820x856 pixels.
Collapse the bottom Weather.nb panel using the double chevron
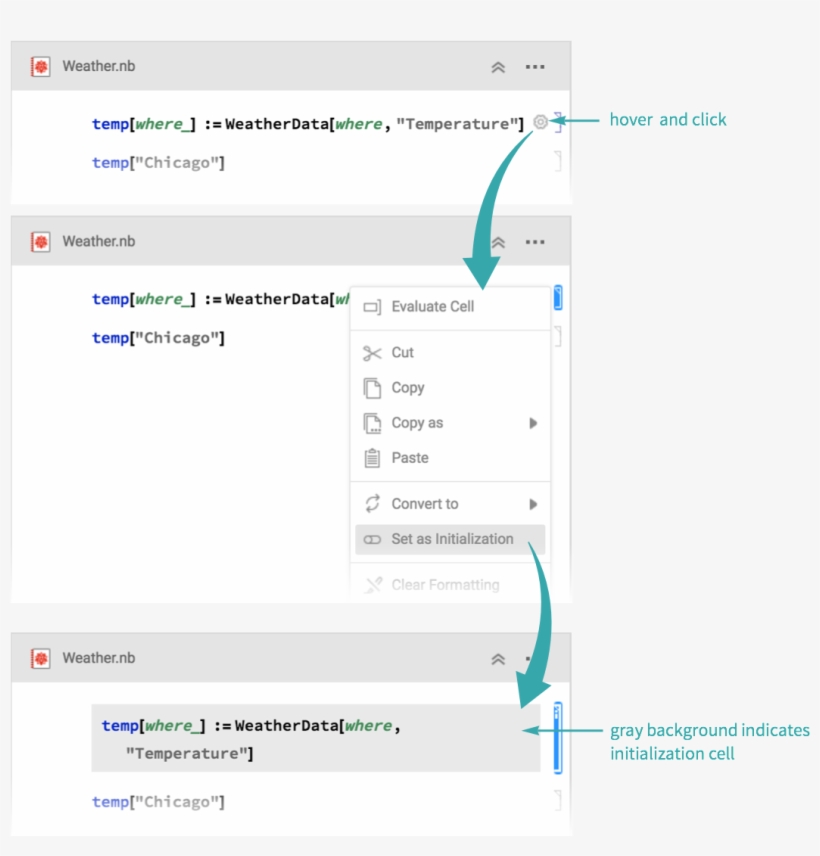pos(498,659)
